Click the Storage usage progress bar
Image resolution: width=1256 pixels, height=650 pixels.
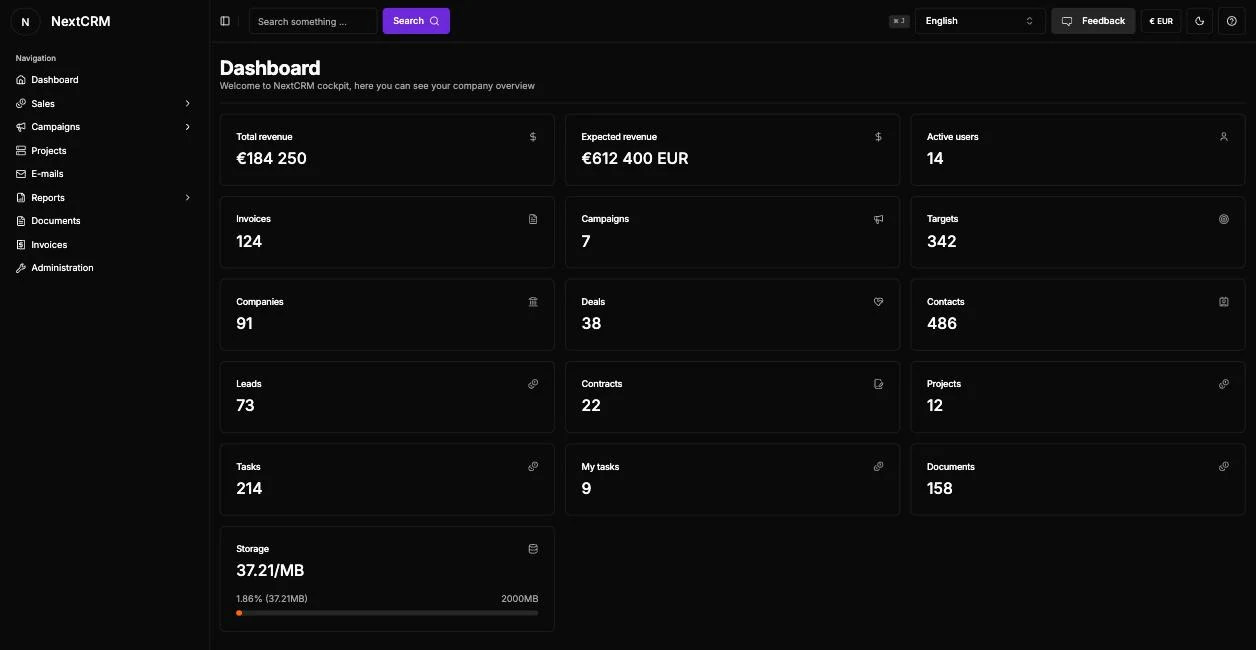(387, 613)
